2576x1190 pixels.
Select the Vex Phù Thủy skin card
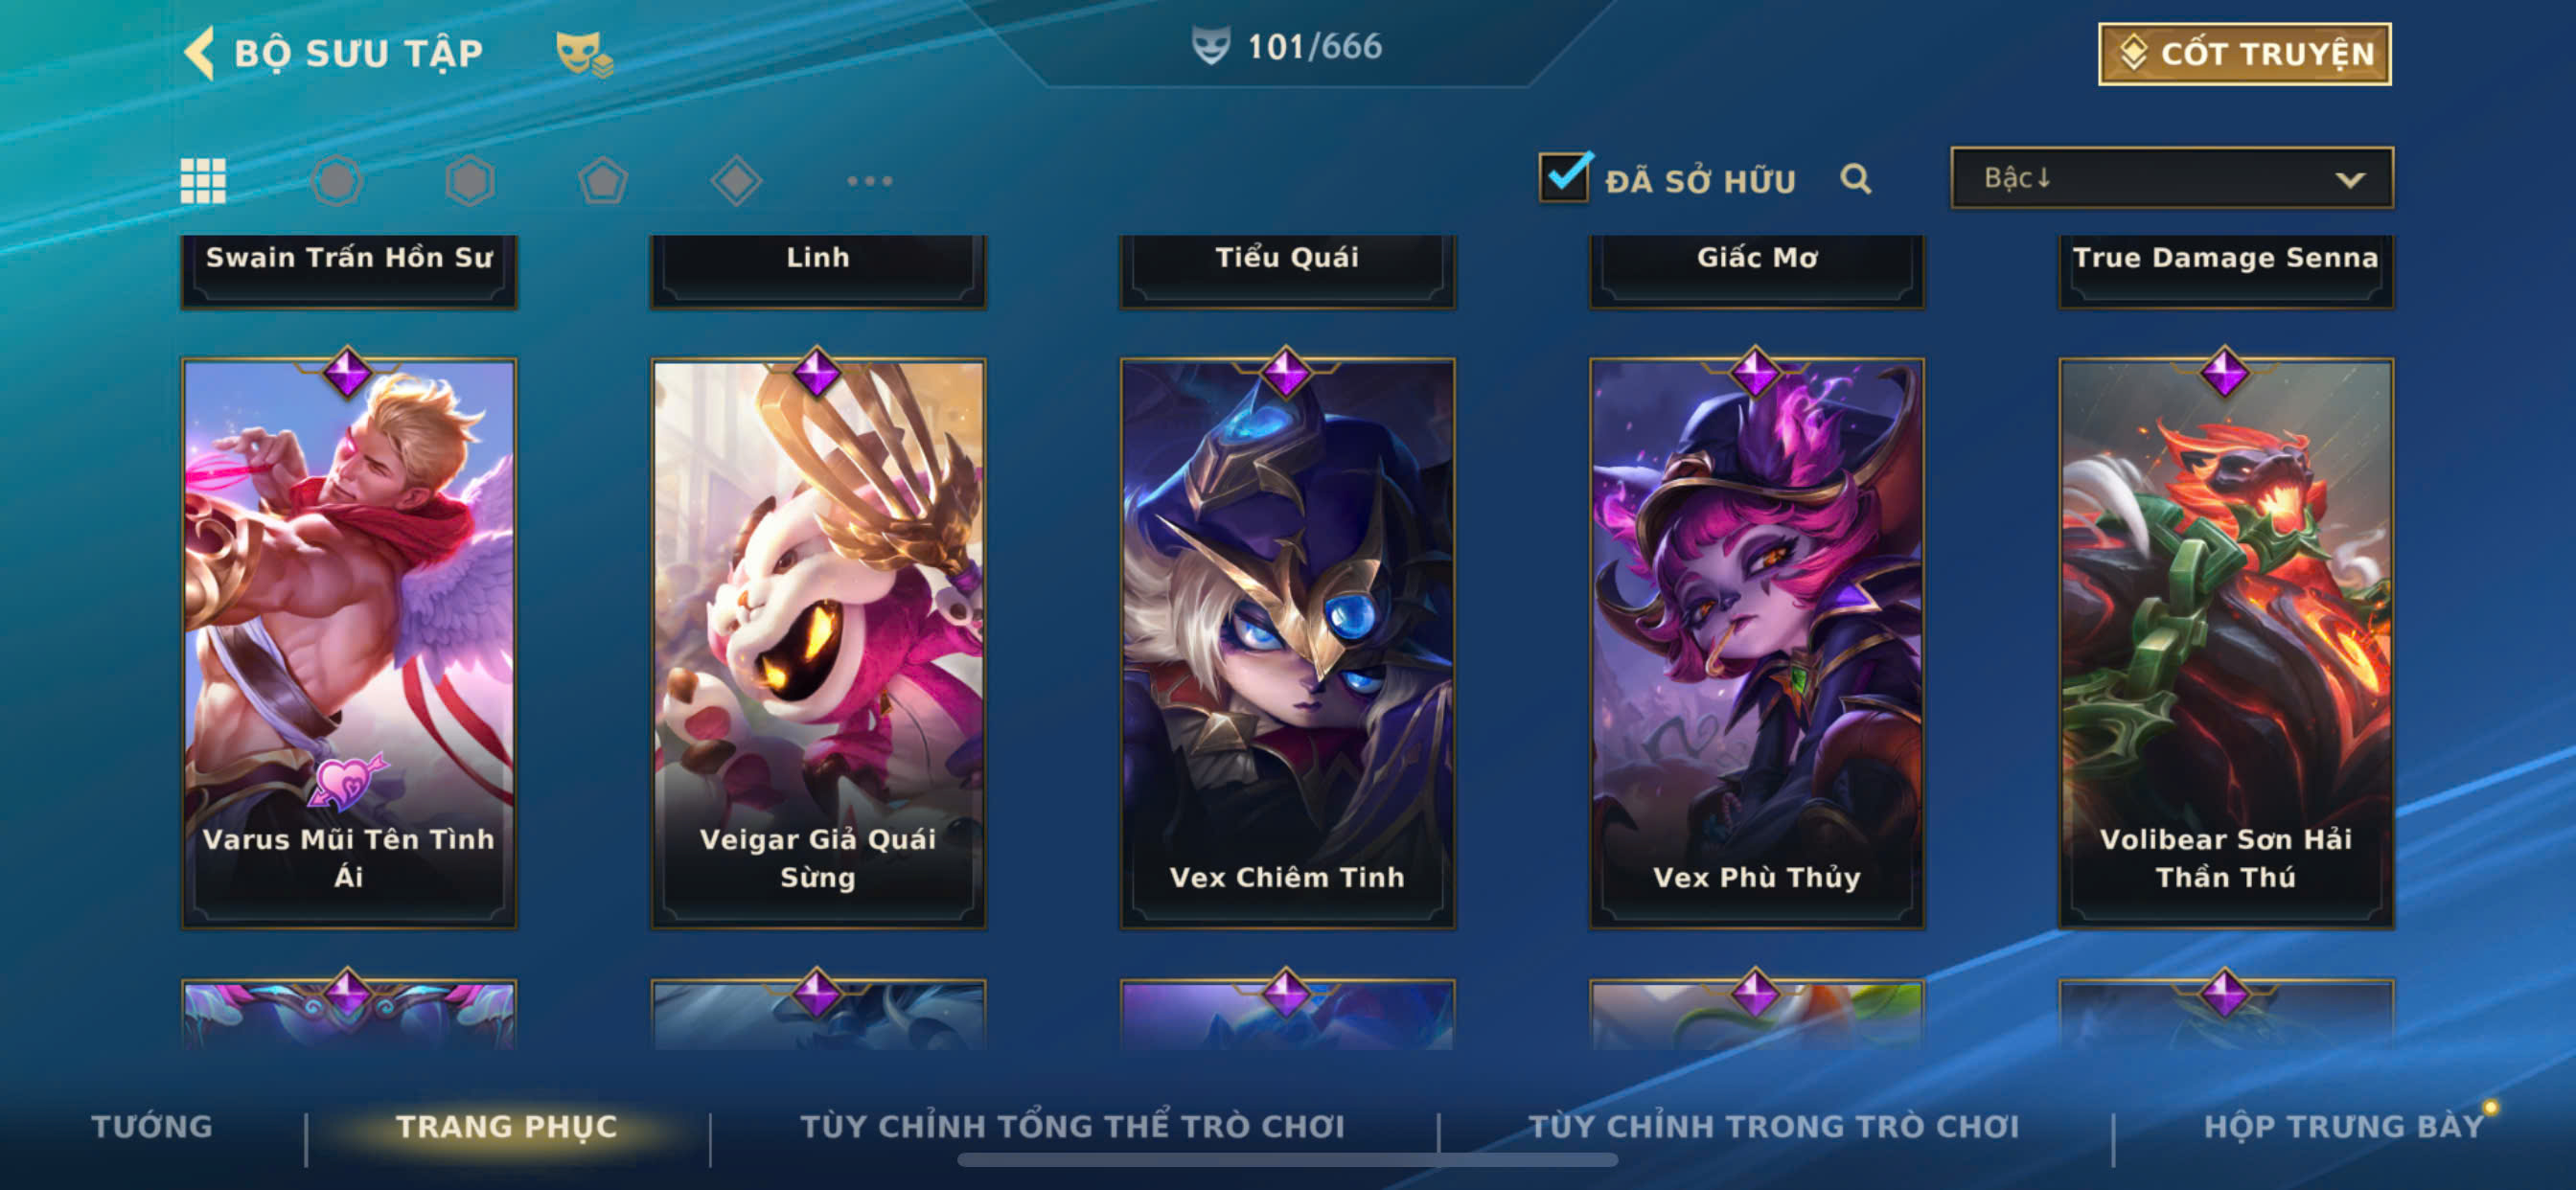coord(1756,643)
